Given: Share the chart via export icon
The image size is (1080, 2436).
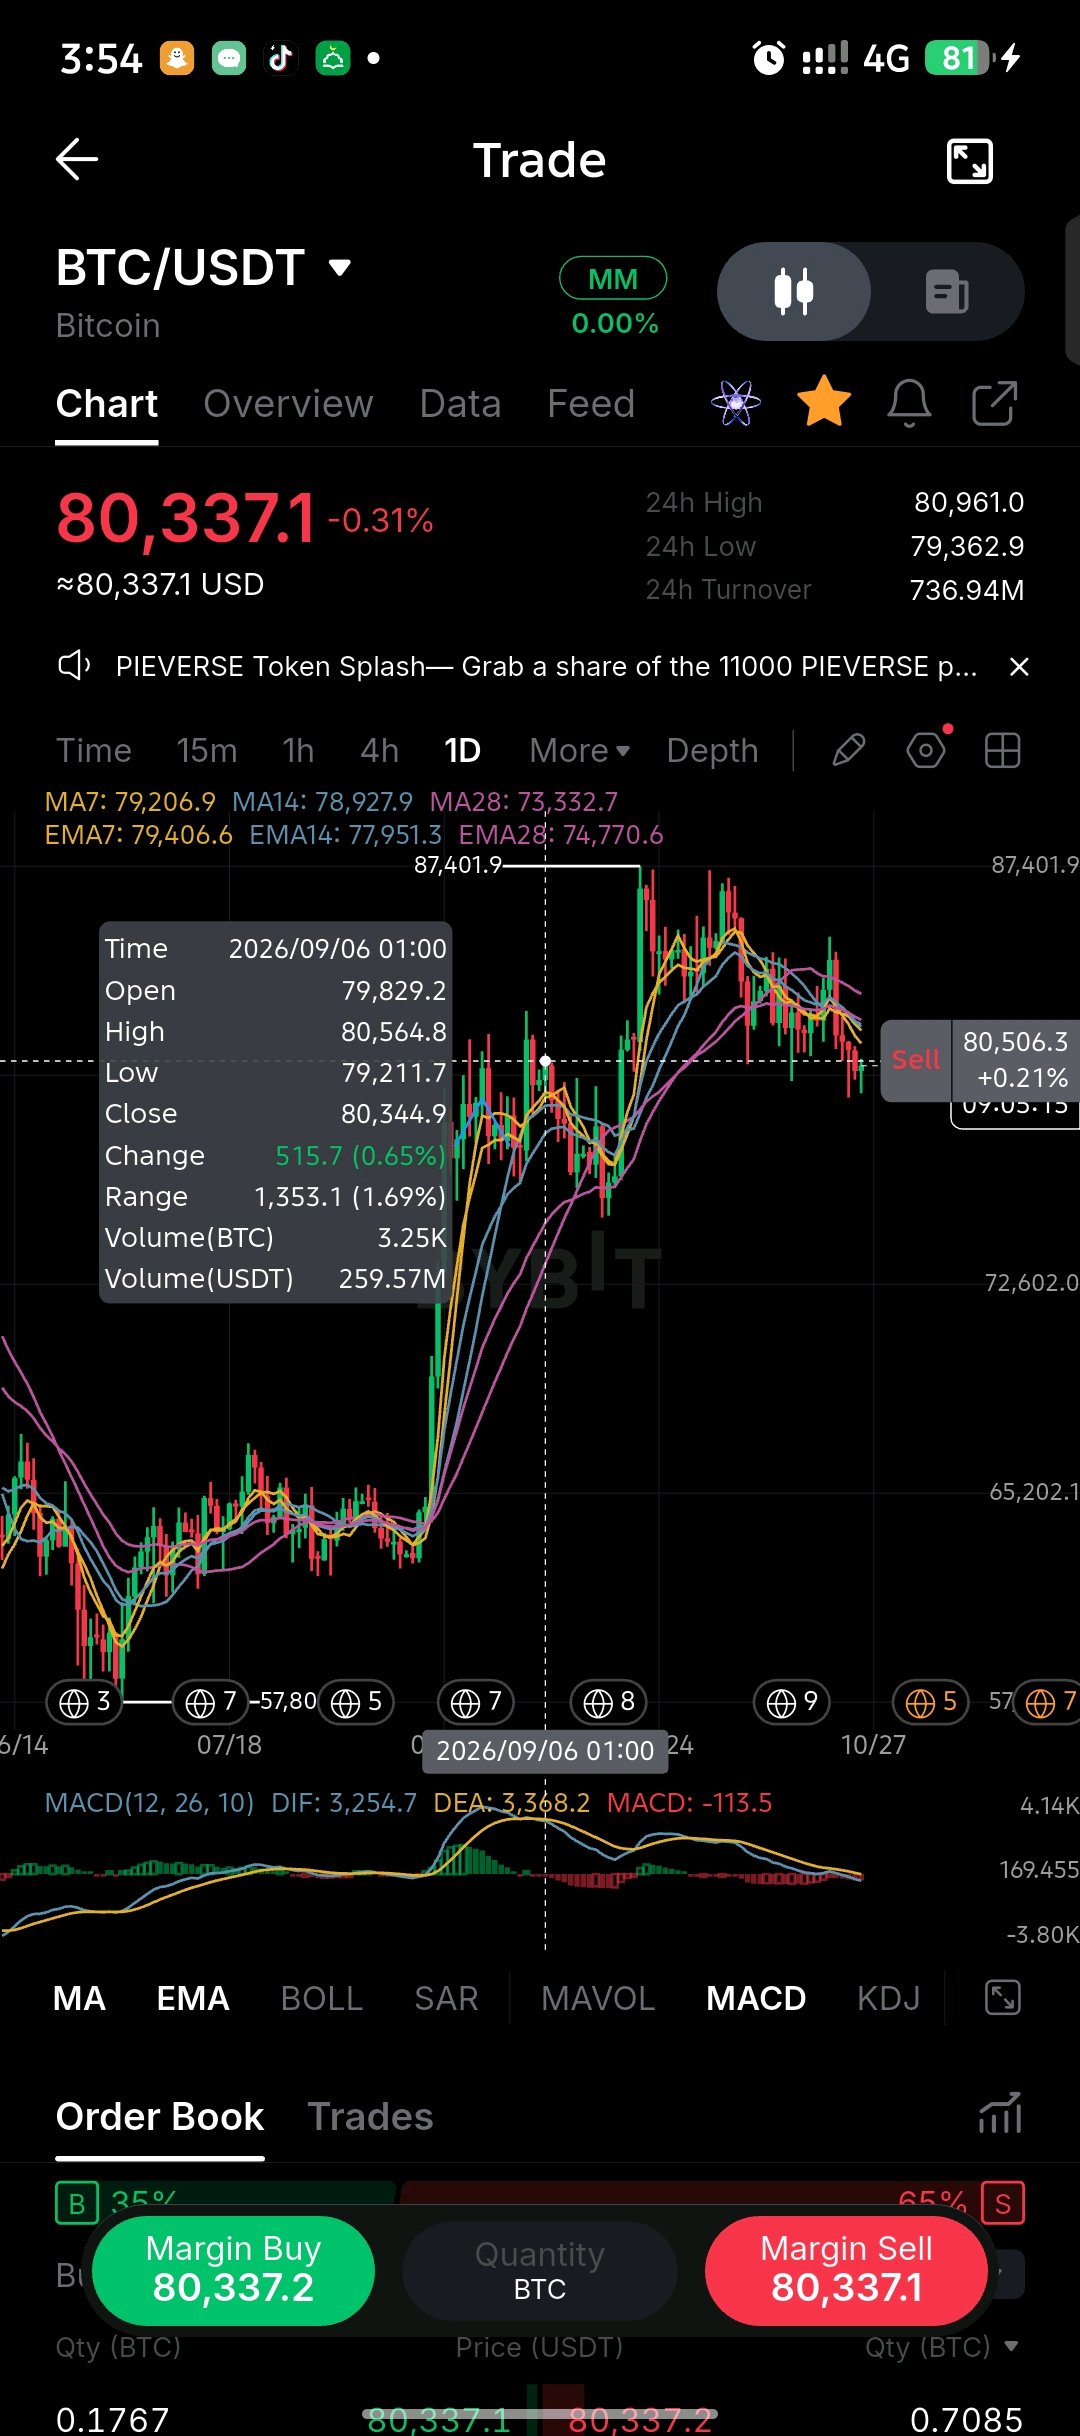Looking at the screenshot, I should (x=995, y=403).
